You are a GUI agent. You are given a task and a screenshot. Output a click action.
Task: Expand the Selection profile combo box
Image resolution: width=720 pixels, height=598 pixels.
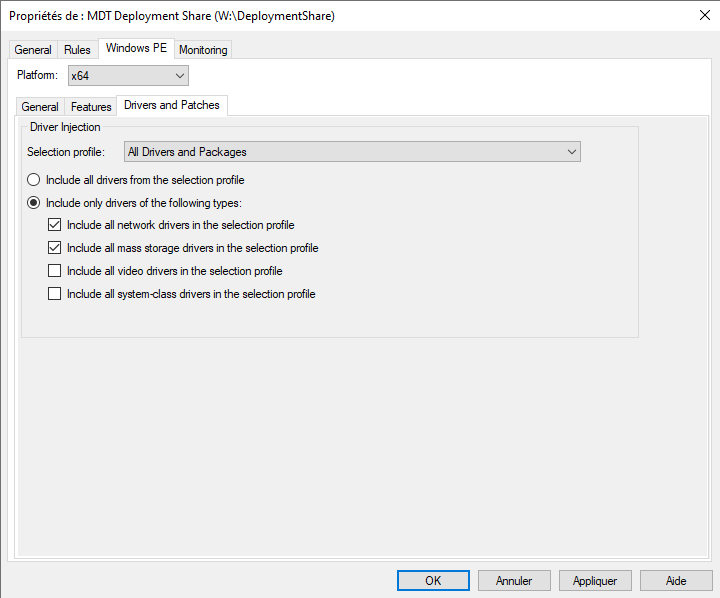[352, 152]
